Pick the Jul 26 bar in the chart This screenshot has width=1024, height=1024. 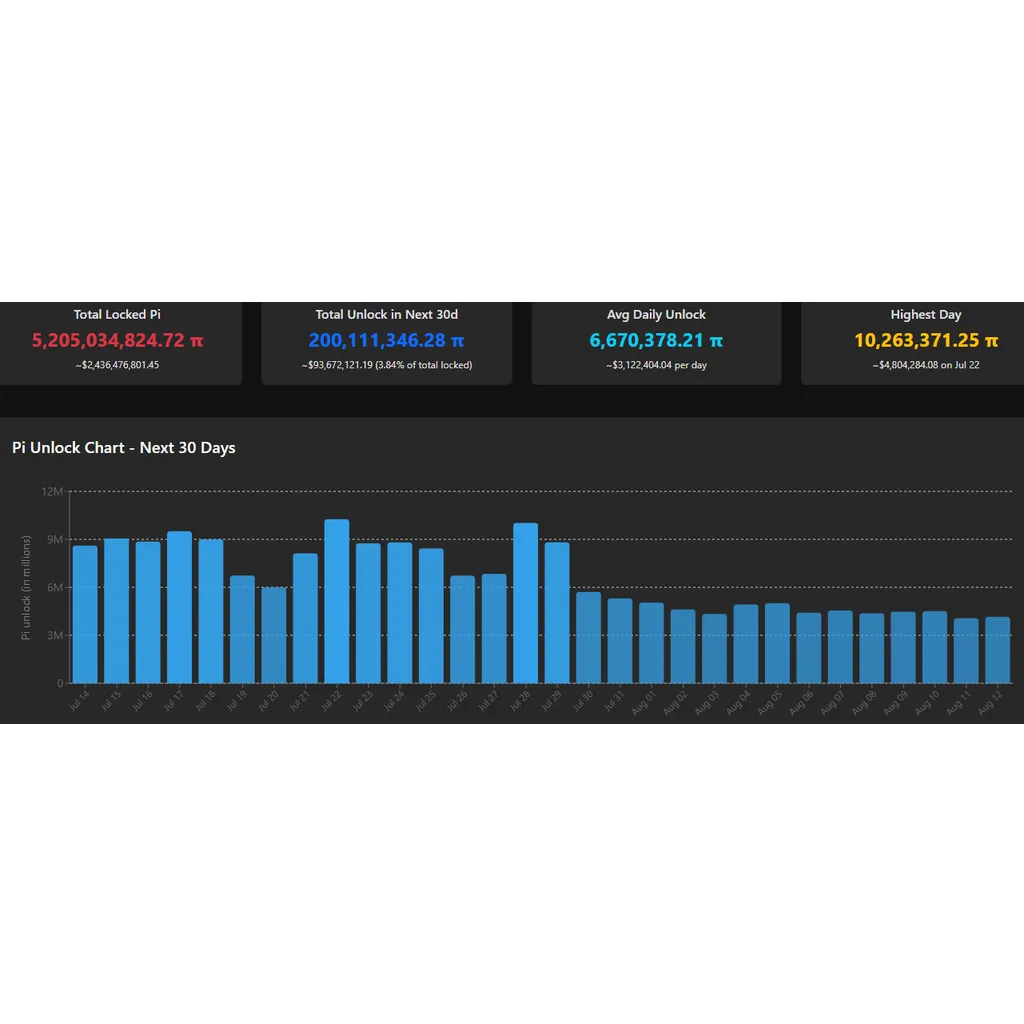coord(462,630)
